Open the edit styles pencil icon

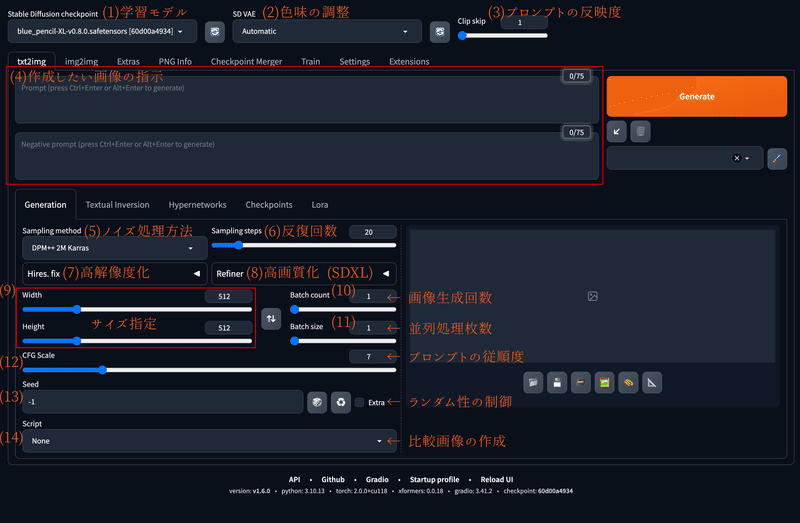tap(777, 158)
